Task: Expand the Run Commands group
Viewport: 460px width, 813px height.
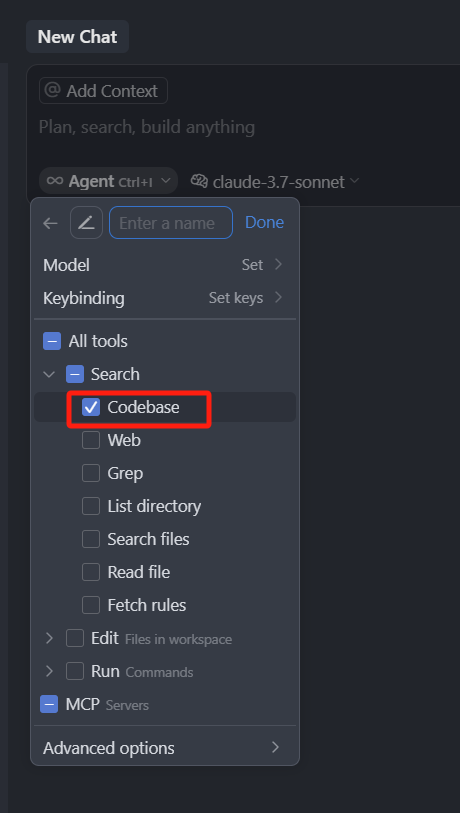Action: coord(49,671)
